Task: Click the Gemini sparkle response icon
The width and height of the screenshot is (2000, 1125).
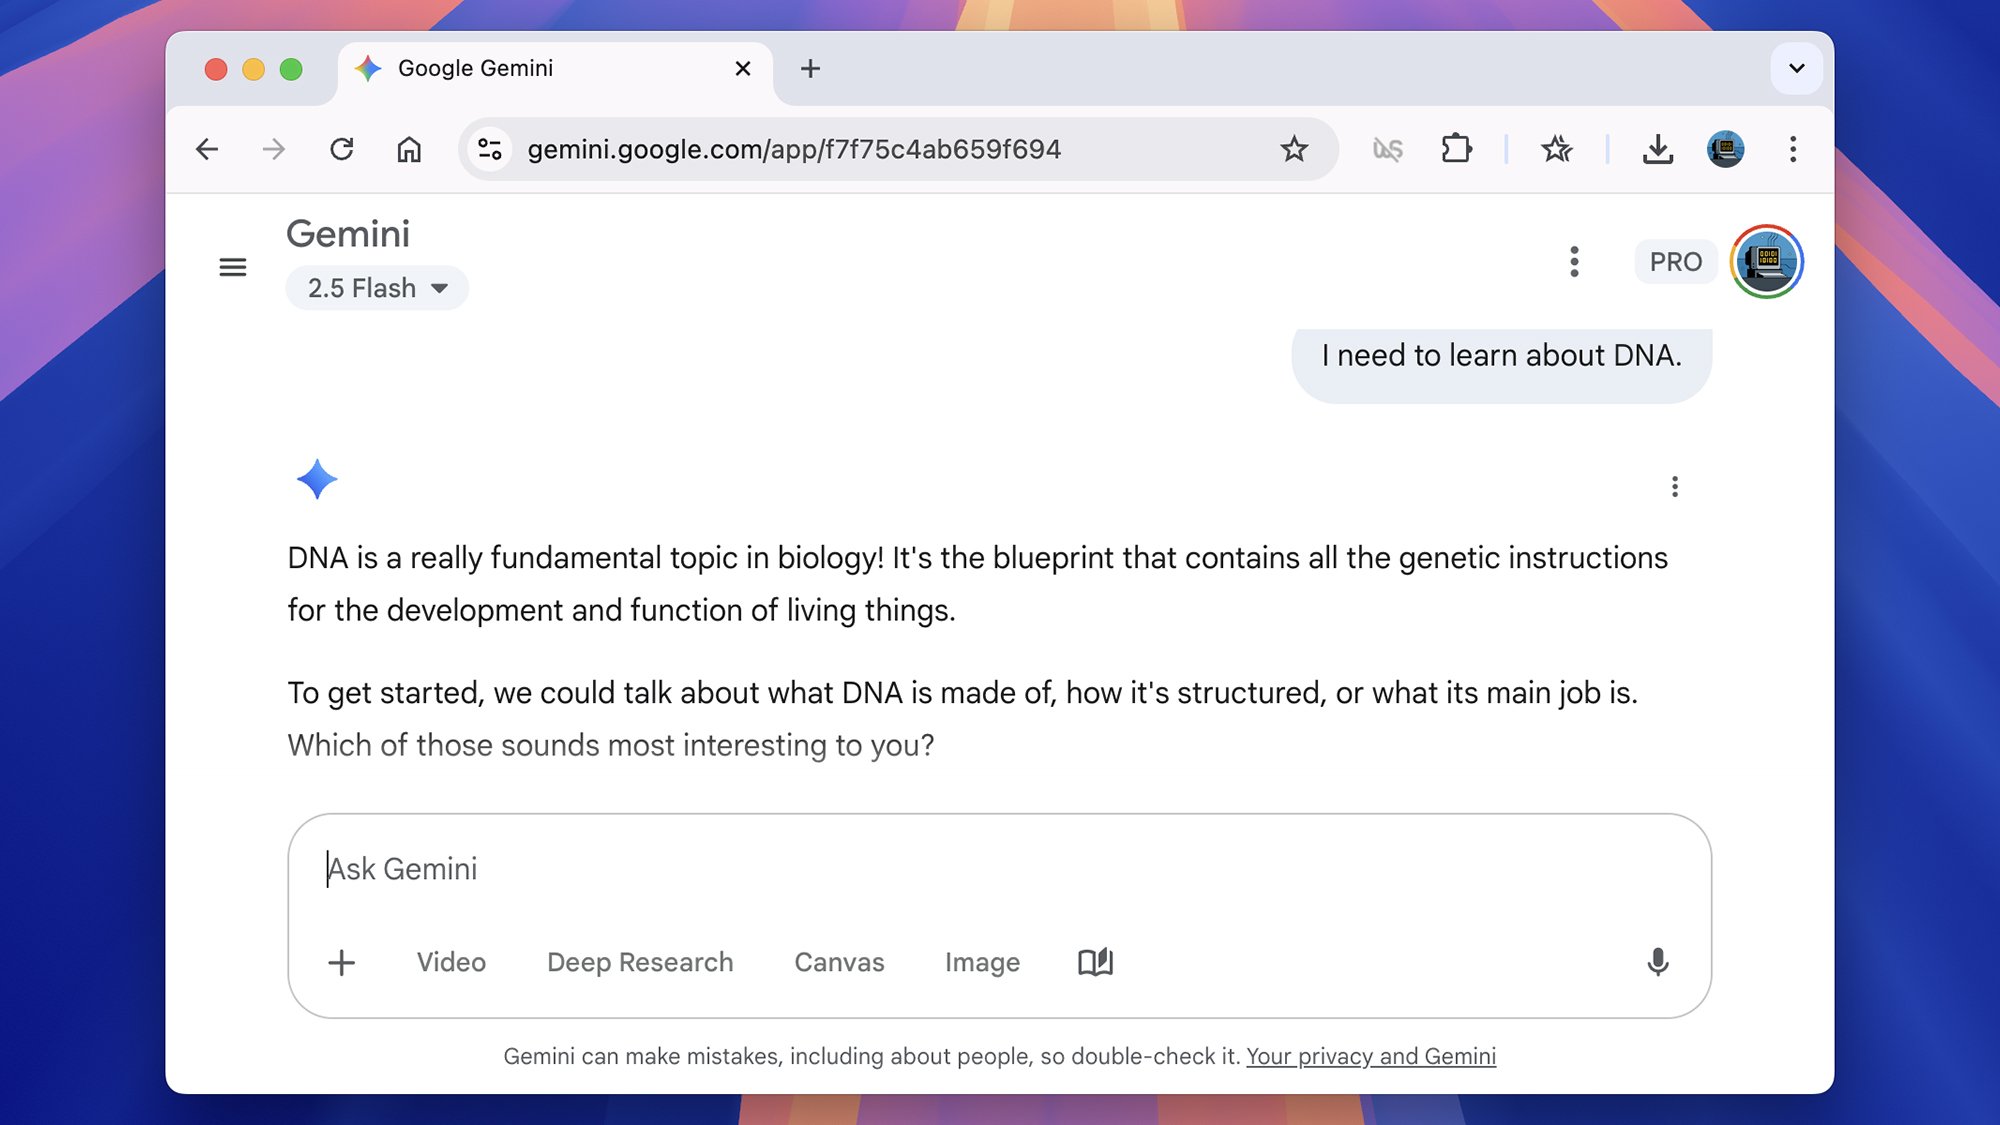Action: pos(317,479)
